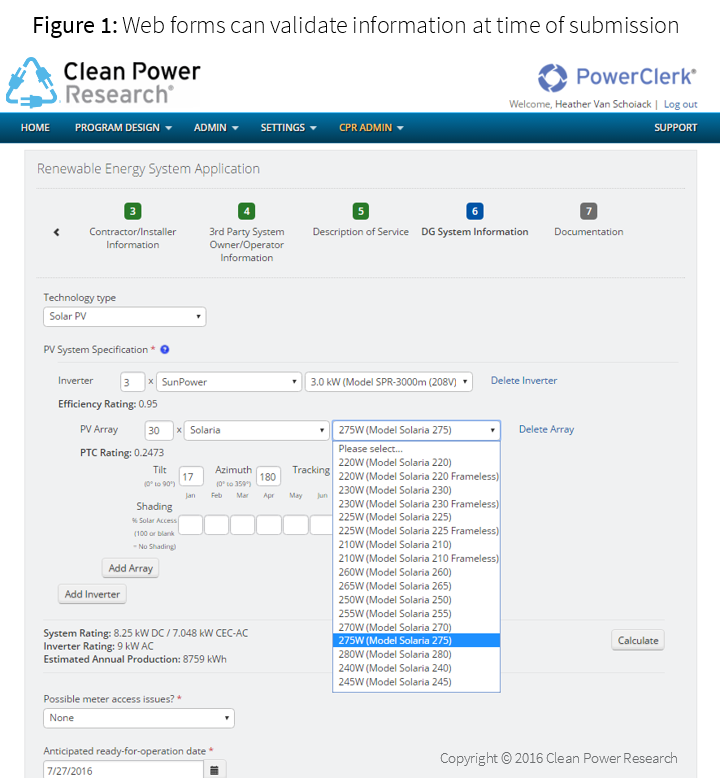Screen dimensions: 720x782
Task: Expand the SunPower inverter manufacturer dropdown
Action: [228, 382]
